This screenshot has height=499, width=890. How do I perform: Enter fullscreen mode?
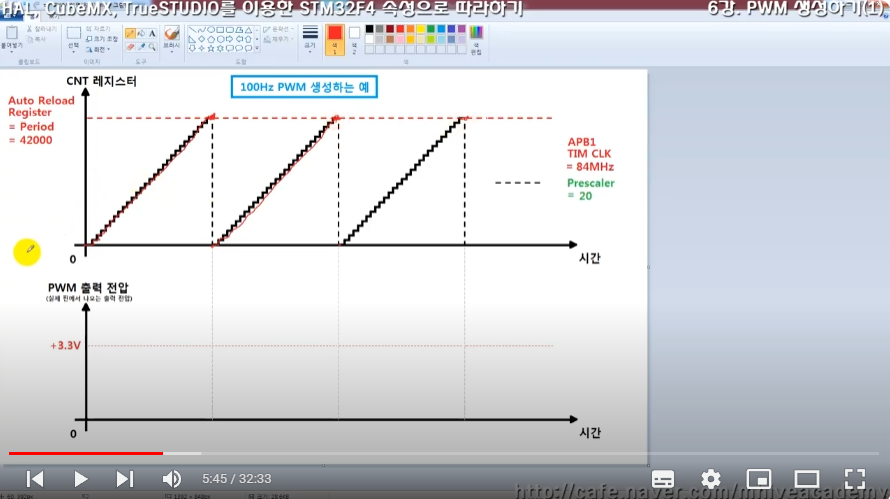854,479
